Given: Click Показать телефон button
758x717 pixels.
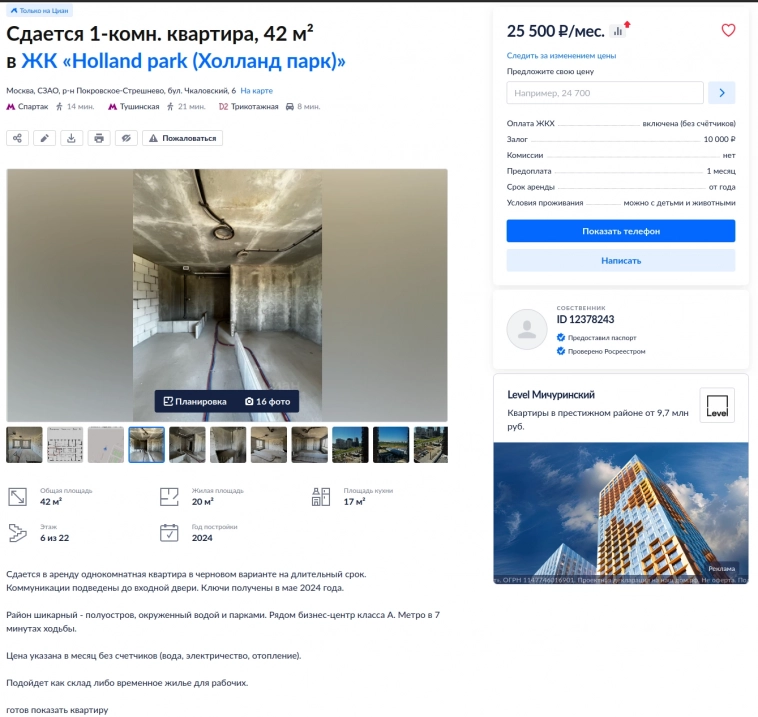Looking at the screenshot, I should pyautogui.click(x=621, y=231).
